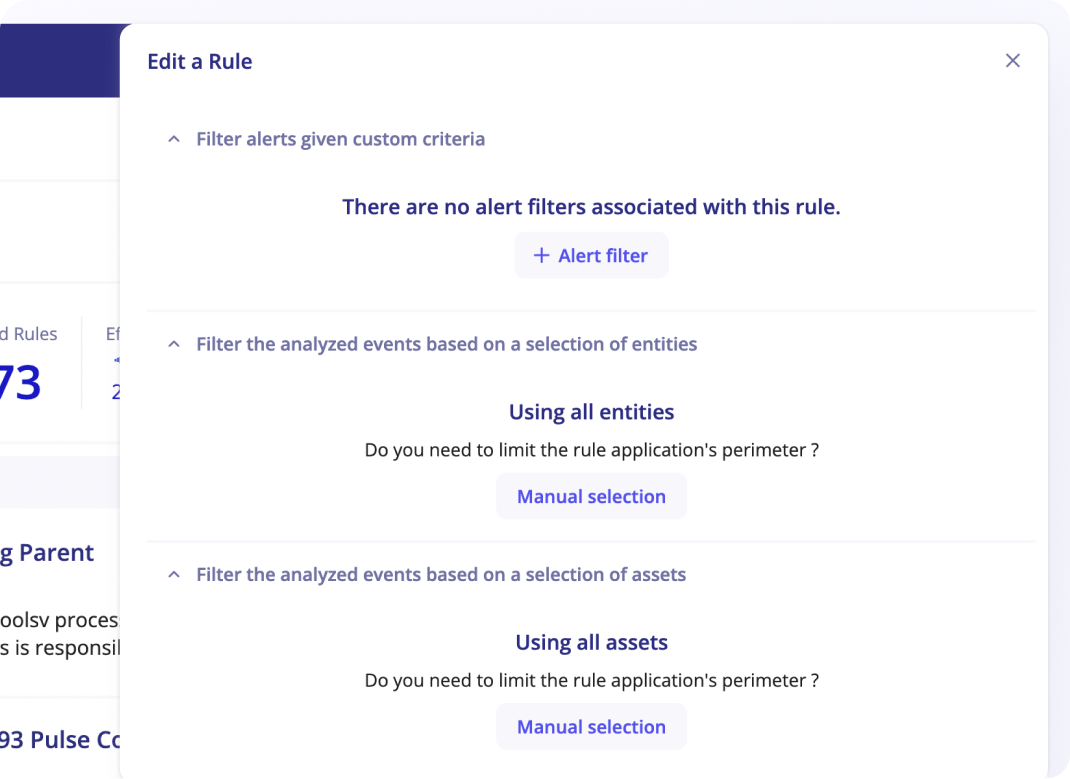Add a new Alert filter

591,256
